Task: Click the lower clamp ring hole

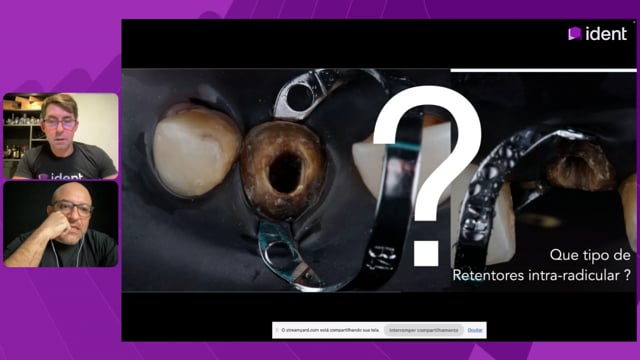Action: (x=279, y=255)
